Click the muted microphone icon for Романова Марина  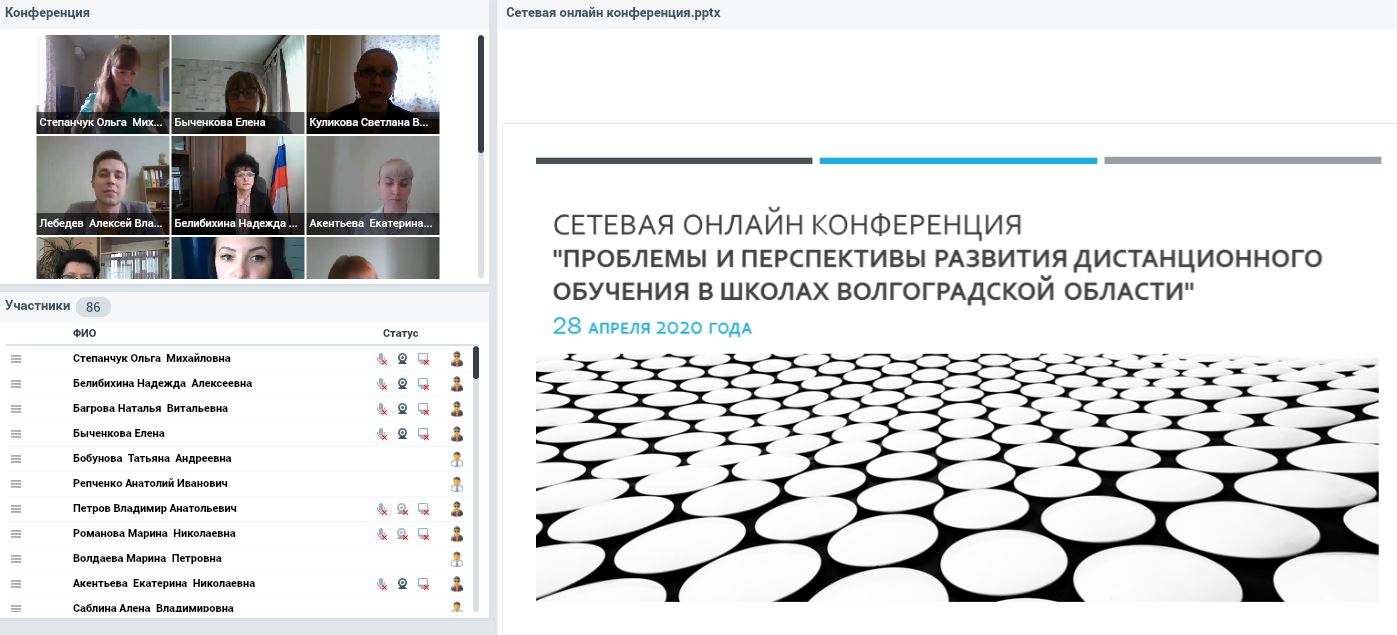pyautogui.click(x=381, y=534)
